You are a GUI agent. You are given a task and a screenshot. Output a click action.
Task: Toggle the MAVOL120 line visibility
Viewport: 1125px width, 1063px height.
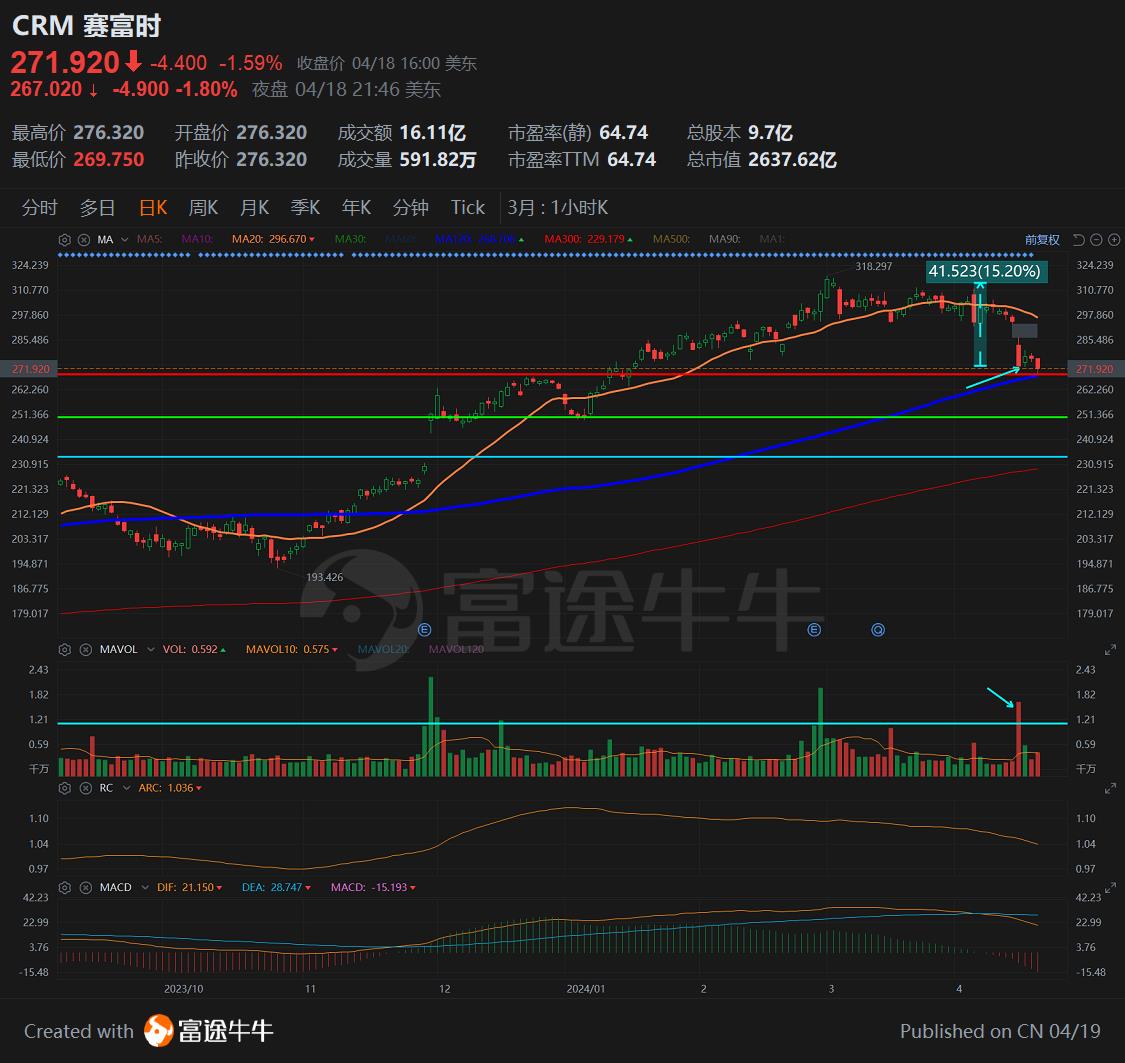click(x=456, y=649)
